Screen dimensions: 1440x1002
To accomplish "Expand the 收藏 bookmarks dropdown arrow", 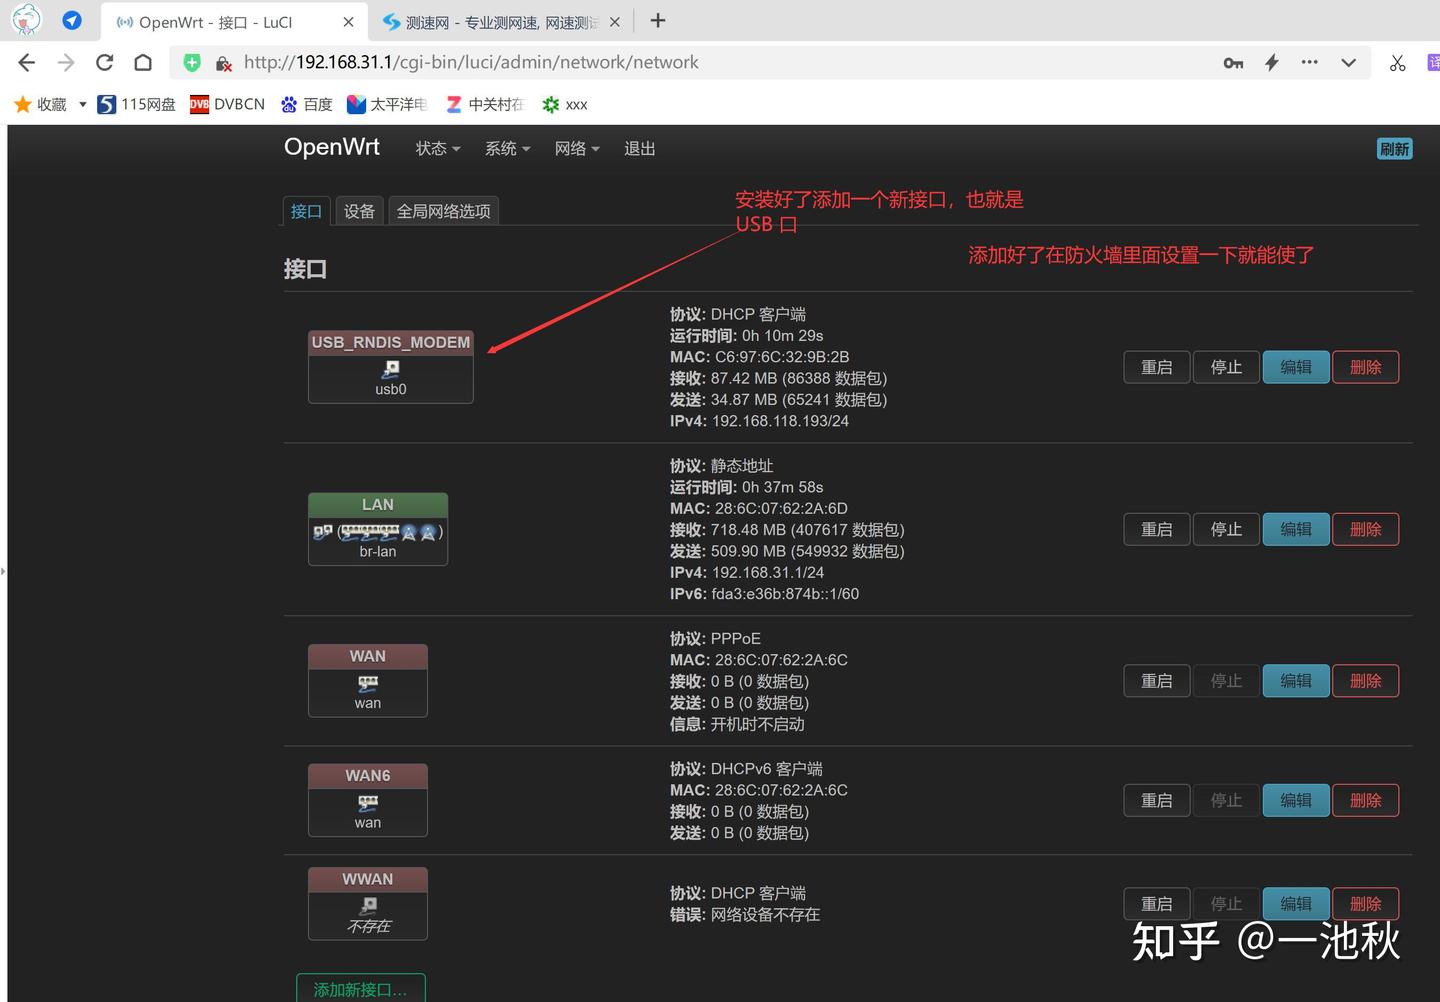I will pos(82,103).
